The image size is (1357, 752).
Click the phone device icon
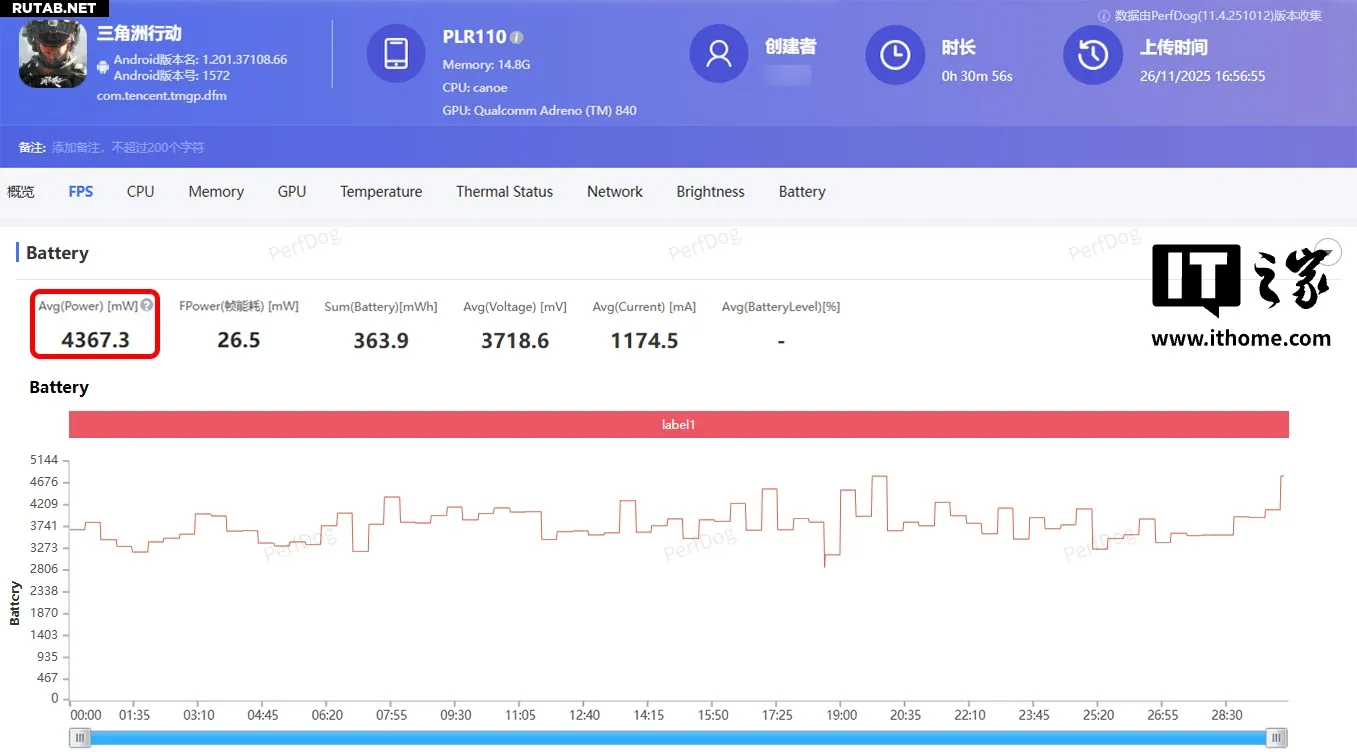(x=396, y=54)
